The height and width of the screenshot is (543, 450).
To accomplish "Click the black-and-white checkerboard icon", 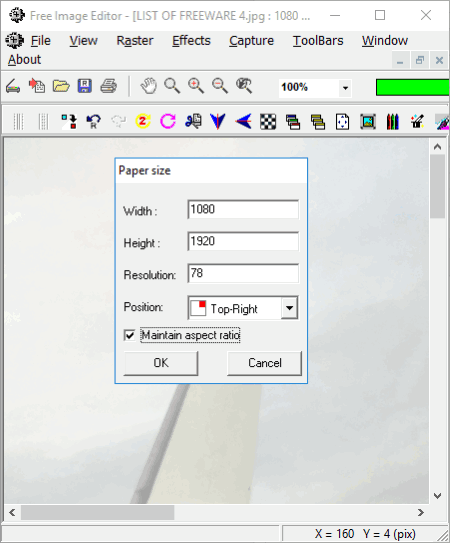I will (x=268, y=122).
